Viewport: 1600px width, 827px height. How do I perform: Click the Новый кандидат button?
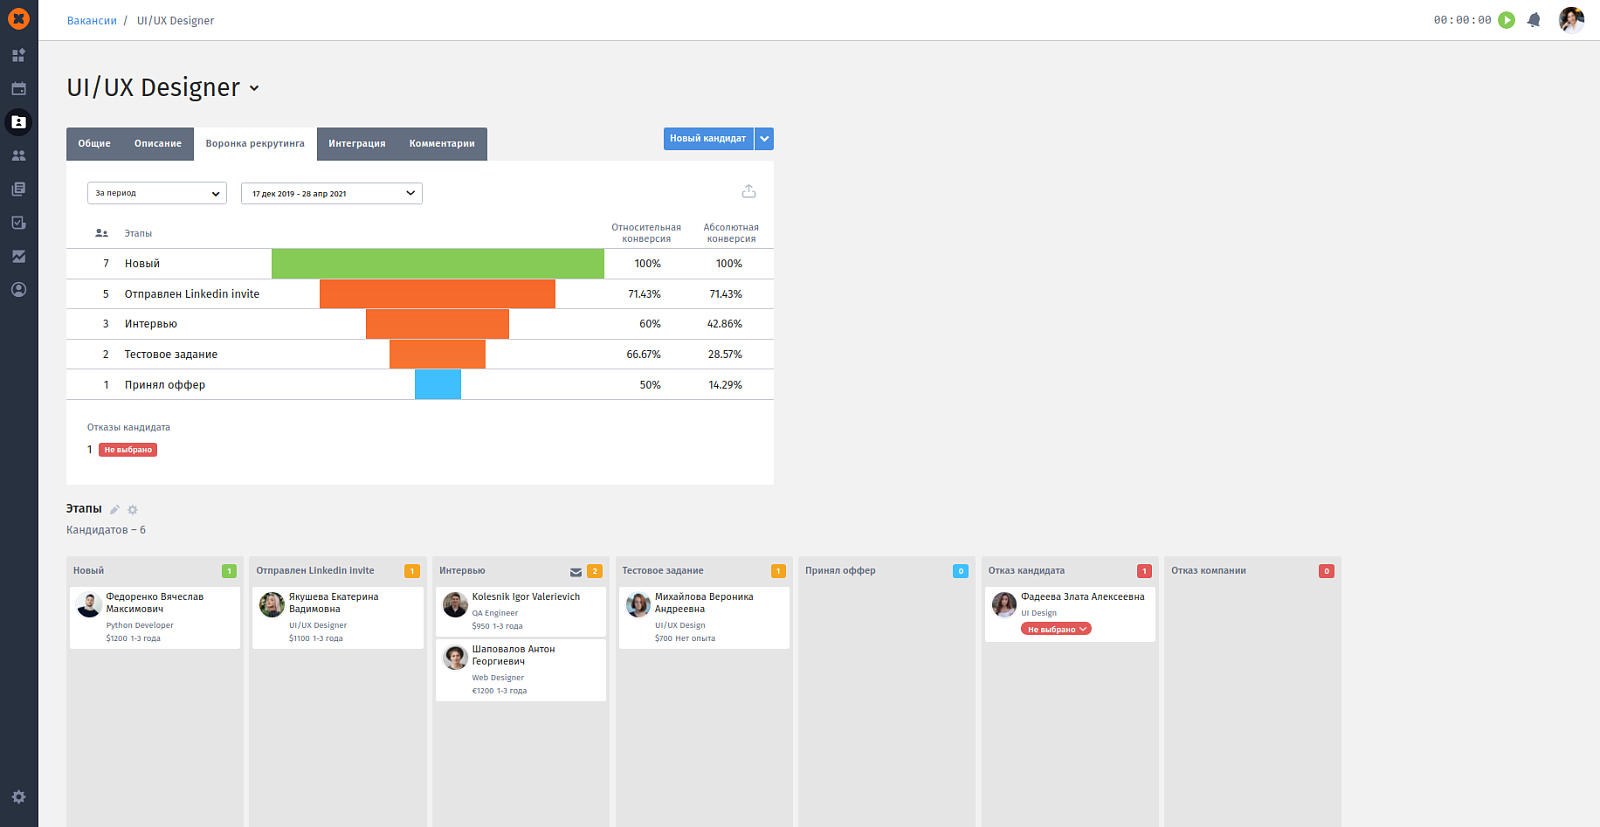coord(708,139)
